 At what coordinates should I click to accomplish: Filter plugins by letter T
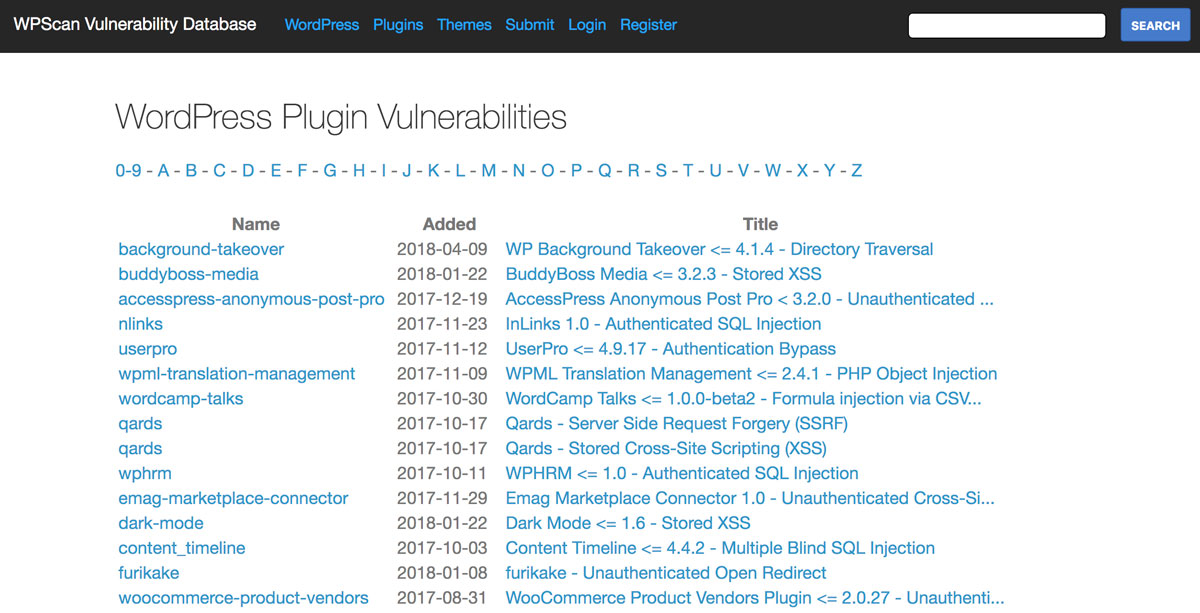pos(688,171)
